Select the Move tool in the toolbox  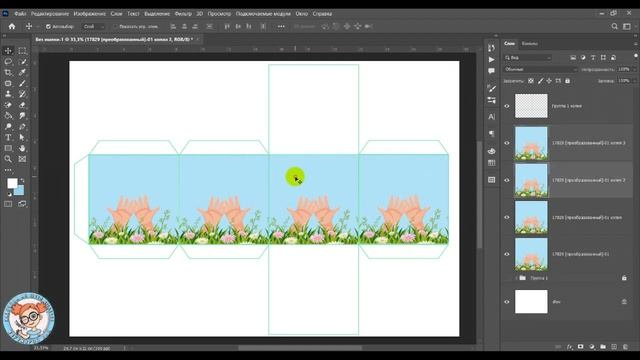[x=8, y=51]
